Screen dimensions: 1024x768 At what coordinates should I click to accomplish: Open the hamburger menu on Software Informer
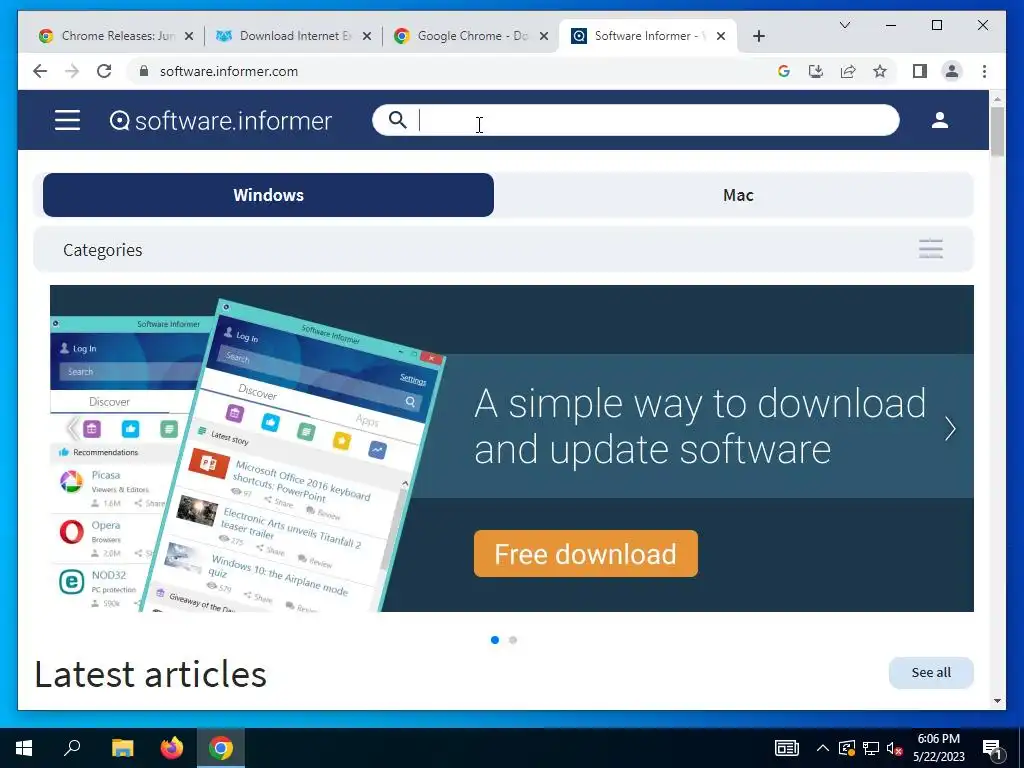click(x=67, y=120)
